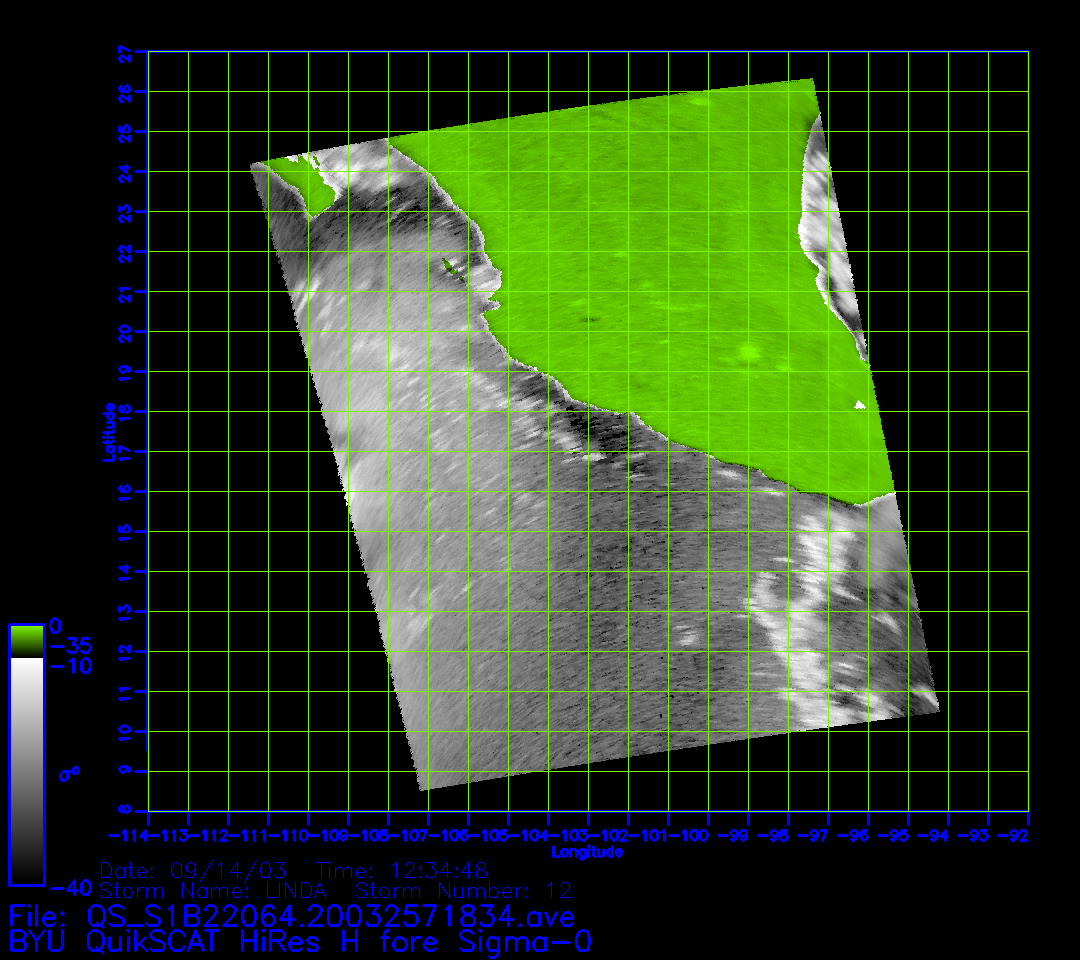Click the Longitude axis title
Image resolution: width=1080 pixels, height=960 pixels.
(x=587, y=852)
